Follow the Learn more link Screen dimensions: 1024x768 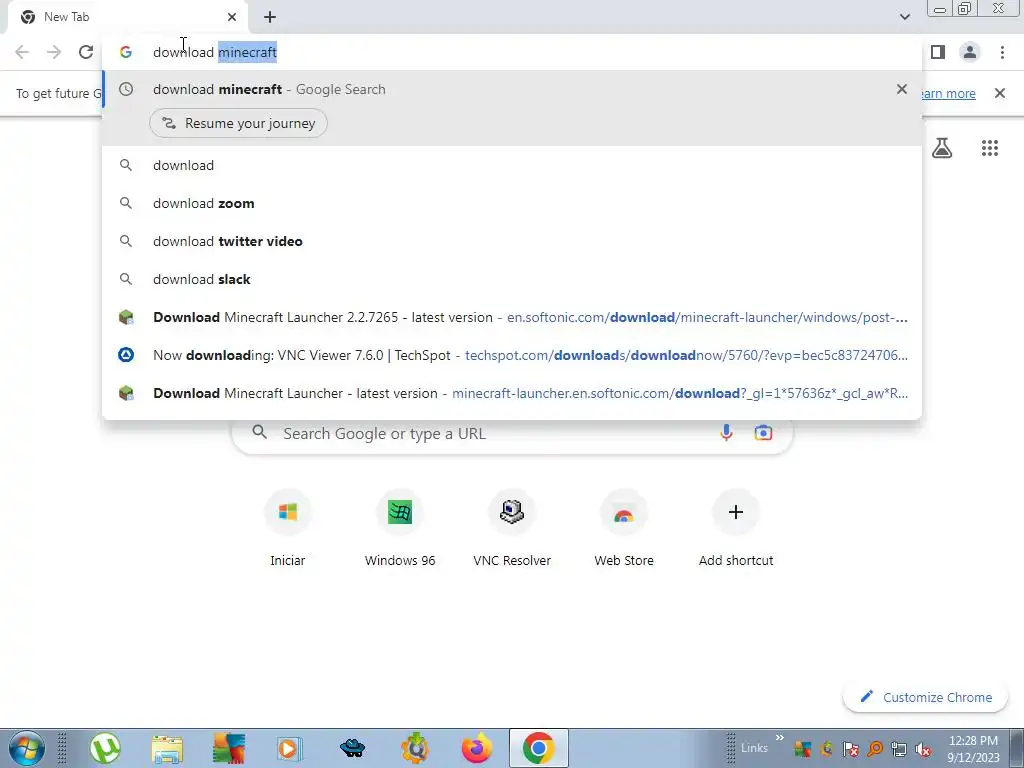click(948, 93)
